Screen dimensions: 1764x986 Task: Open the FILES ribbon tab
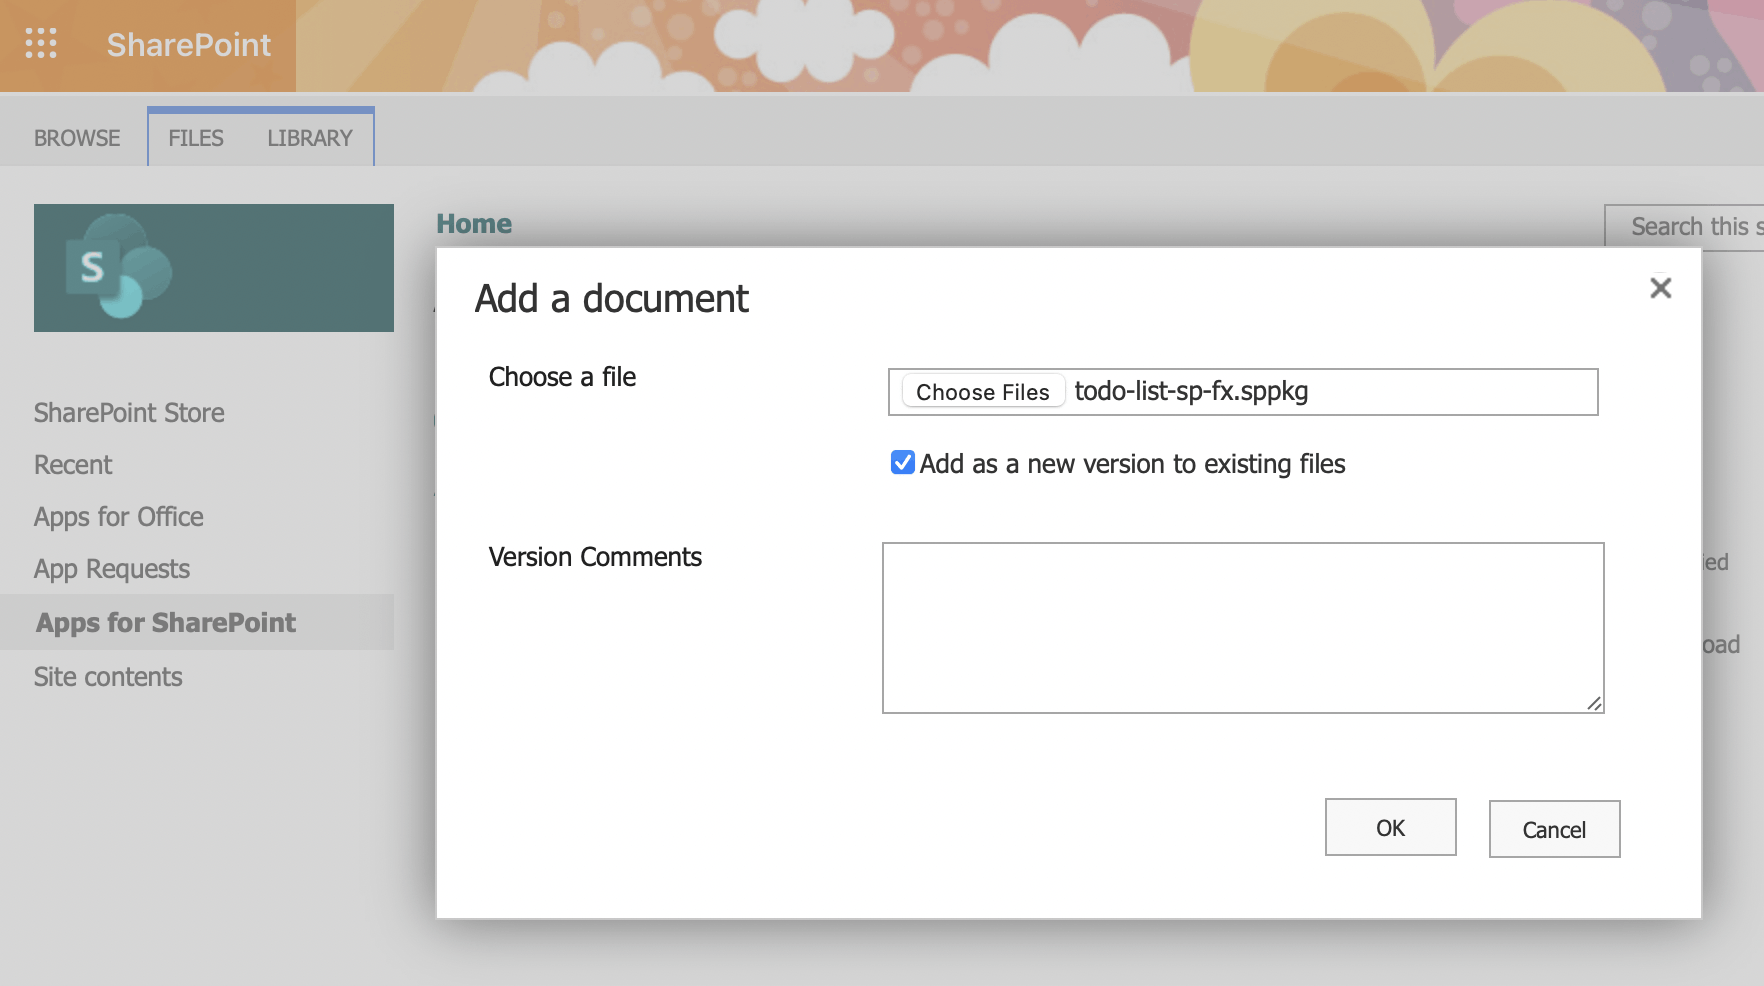tap(196, 138)
